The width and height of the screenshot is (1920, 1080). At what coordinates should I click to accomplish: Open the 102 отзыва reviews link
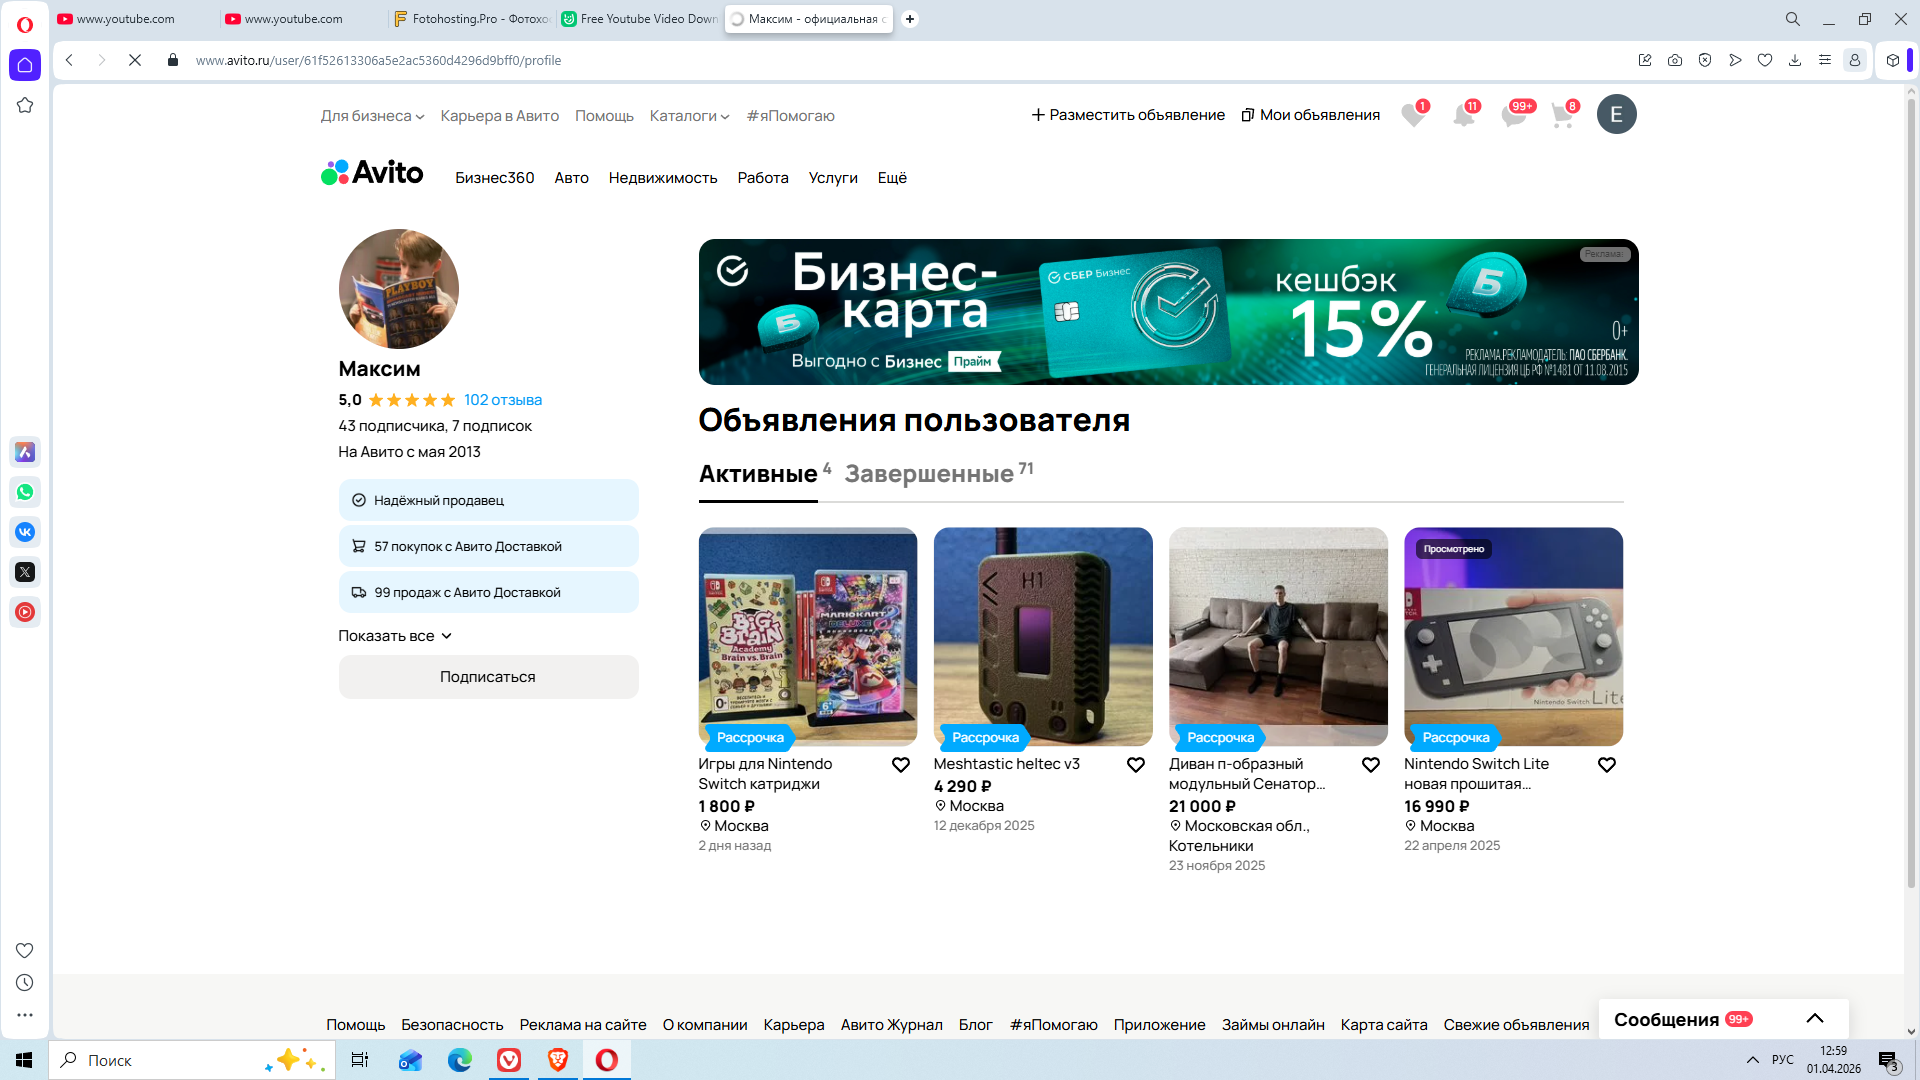tap(502, 400)
